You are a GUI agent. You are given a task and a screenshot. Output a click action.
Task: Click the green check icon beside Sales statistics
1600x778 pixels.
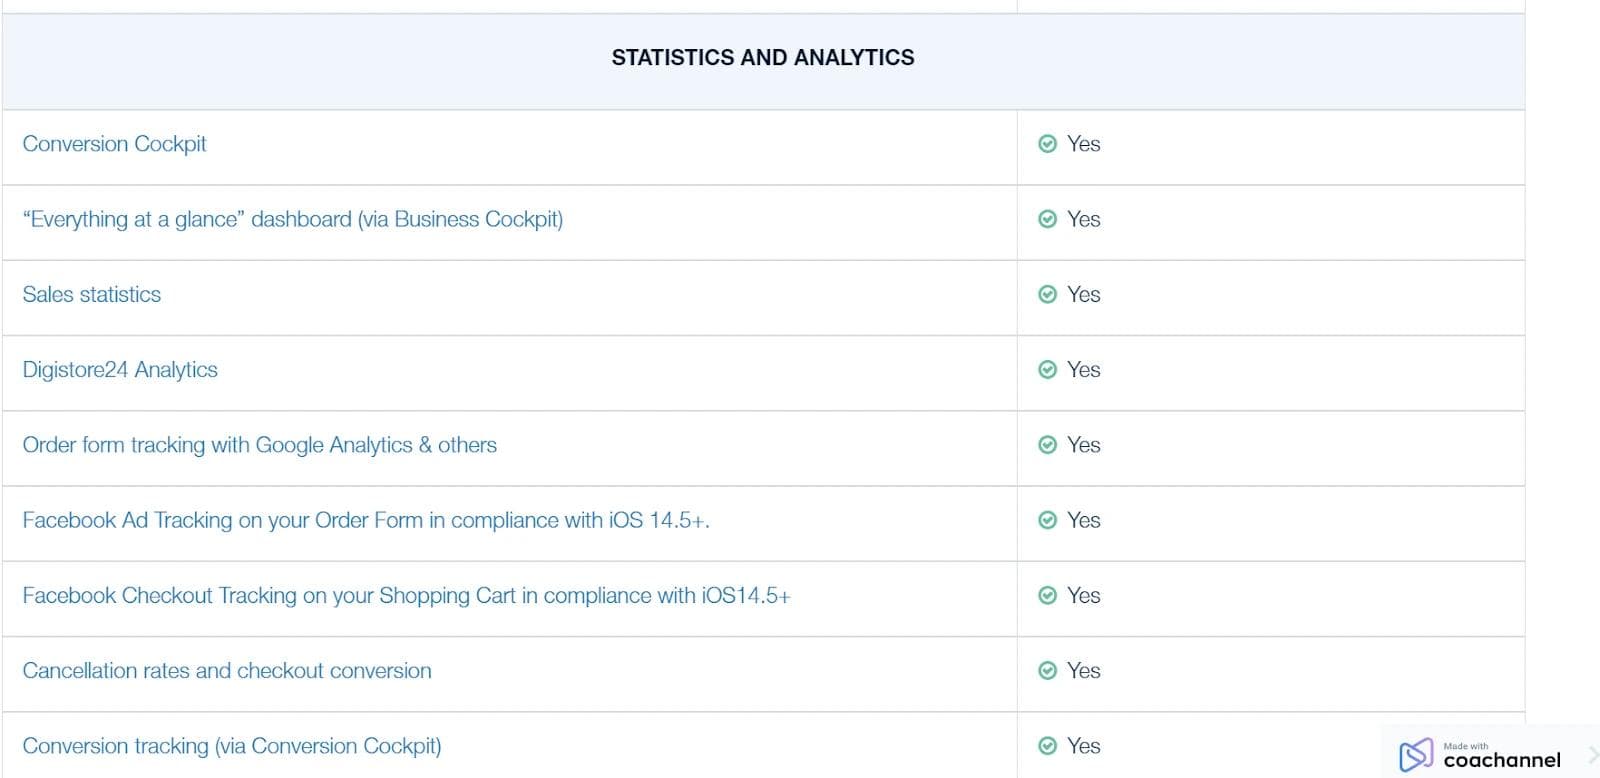(x=1047, y=294)
